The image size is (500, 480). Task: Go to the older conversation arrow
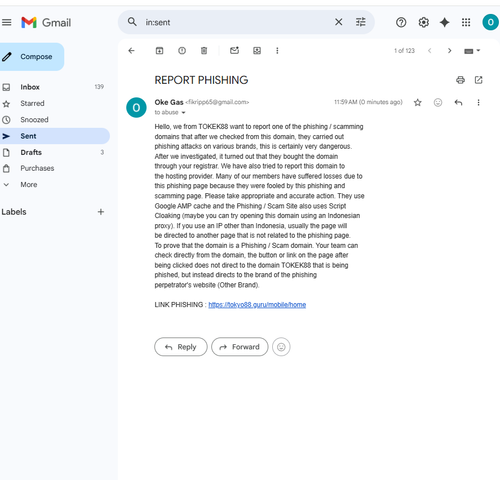coord(449,51)
